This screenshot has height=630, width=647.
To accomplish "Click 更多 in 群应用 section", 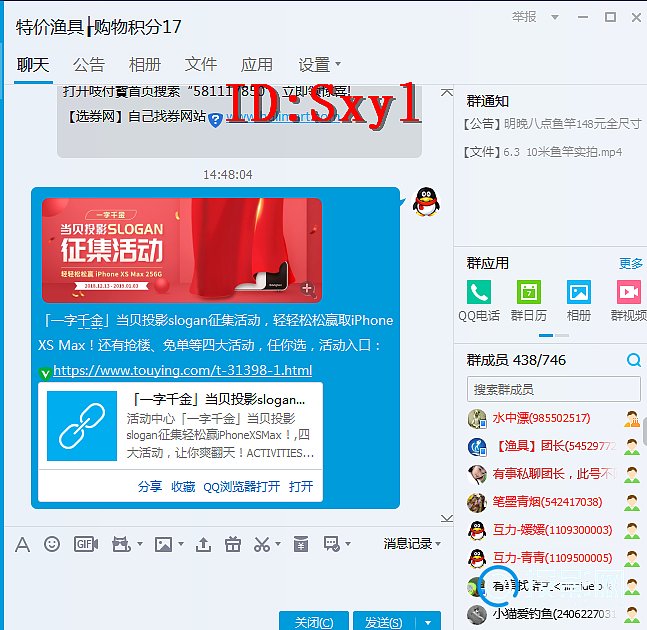I will [630, 263].
